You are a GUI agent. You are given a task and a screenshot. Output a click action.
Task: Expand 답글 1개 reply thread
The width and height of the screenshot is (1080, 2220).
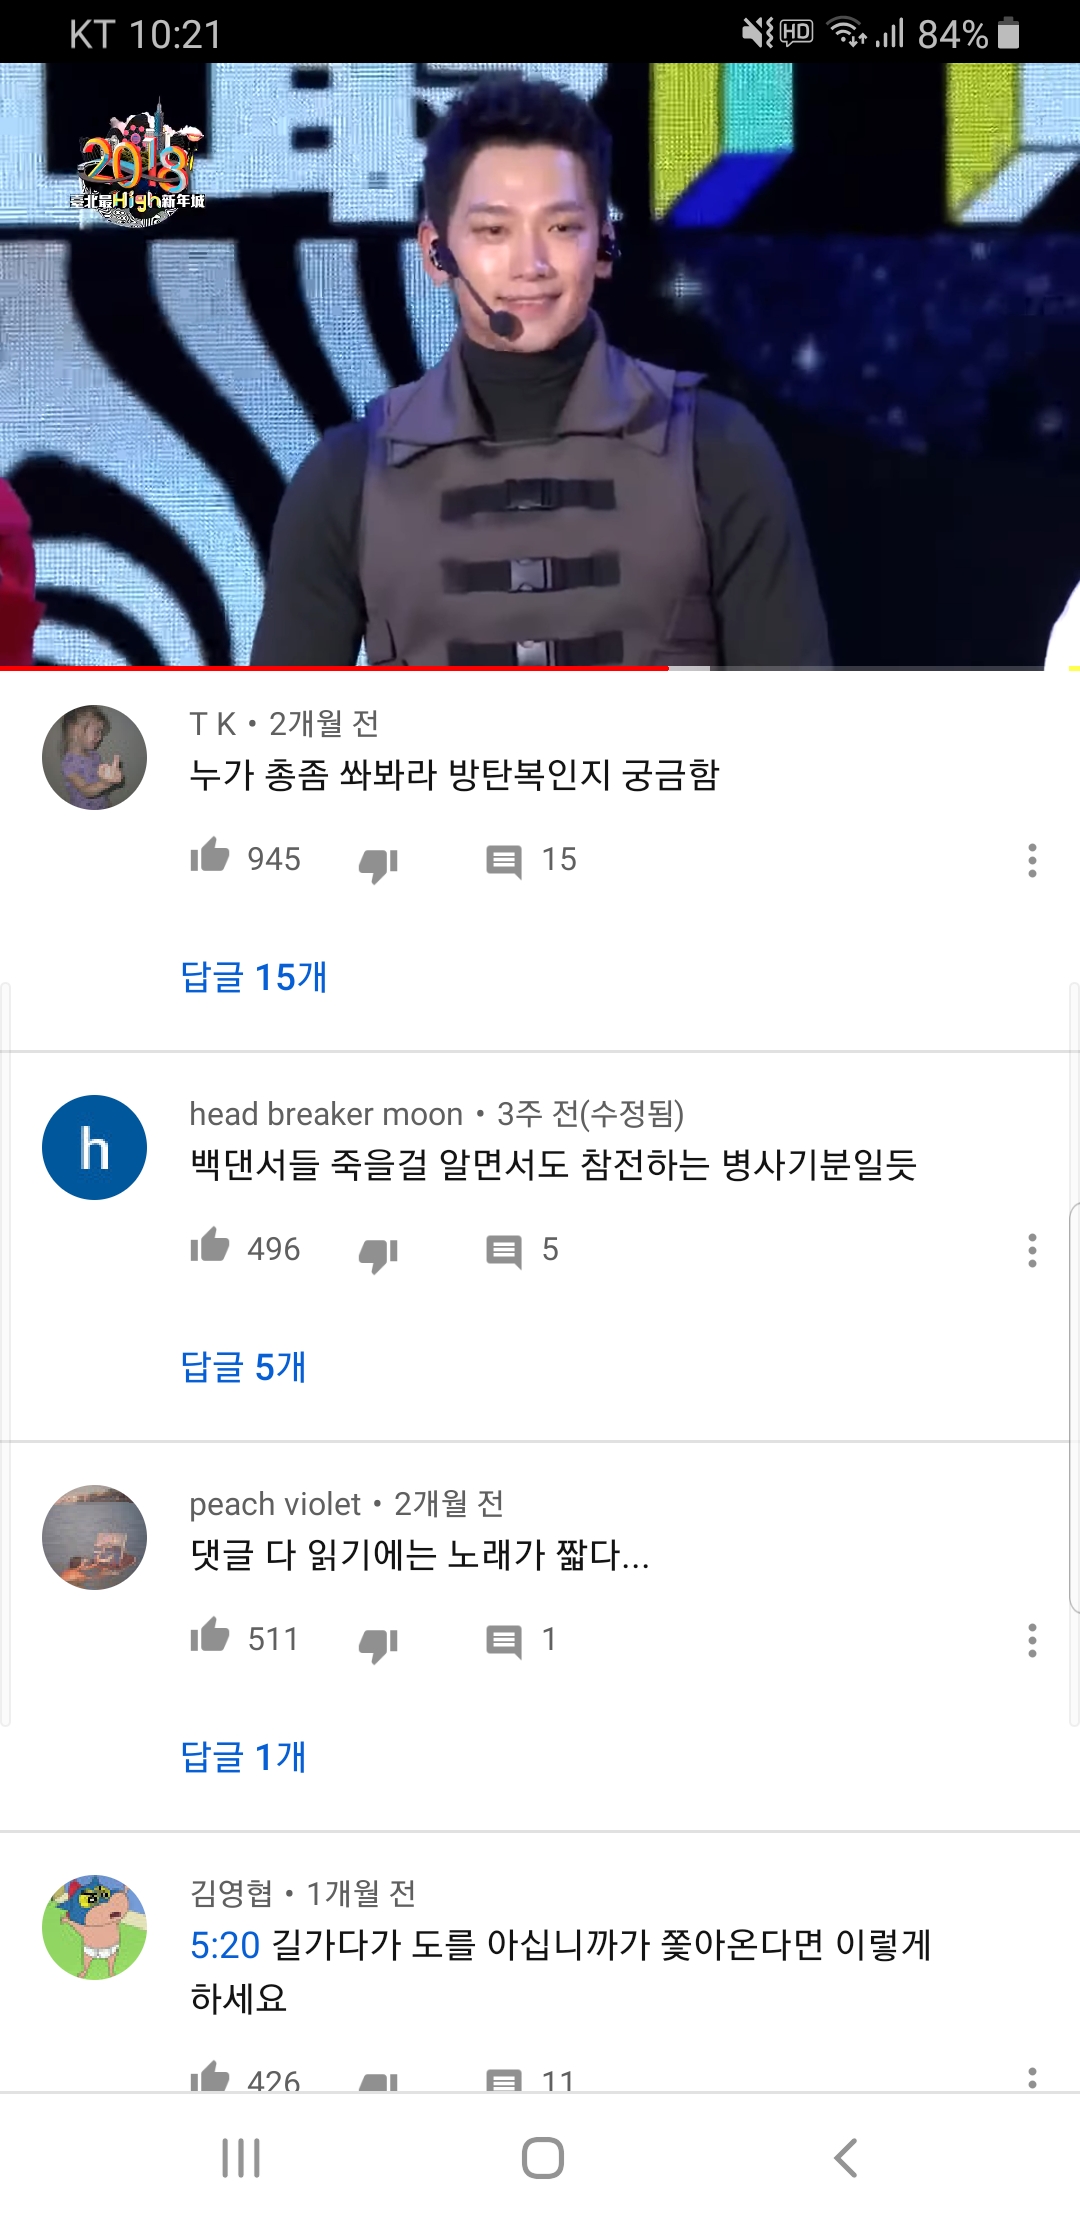[x=243, y=1757]
